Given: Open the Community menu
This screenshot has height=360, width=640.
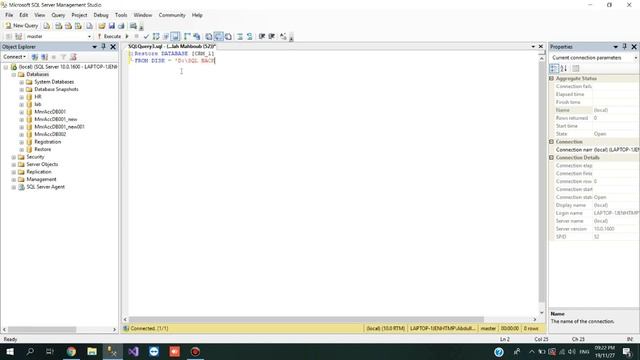Looking at the screenshot, I should (172, 15).
